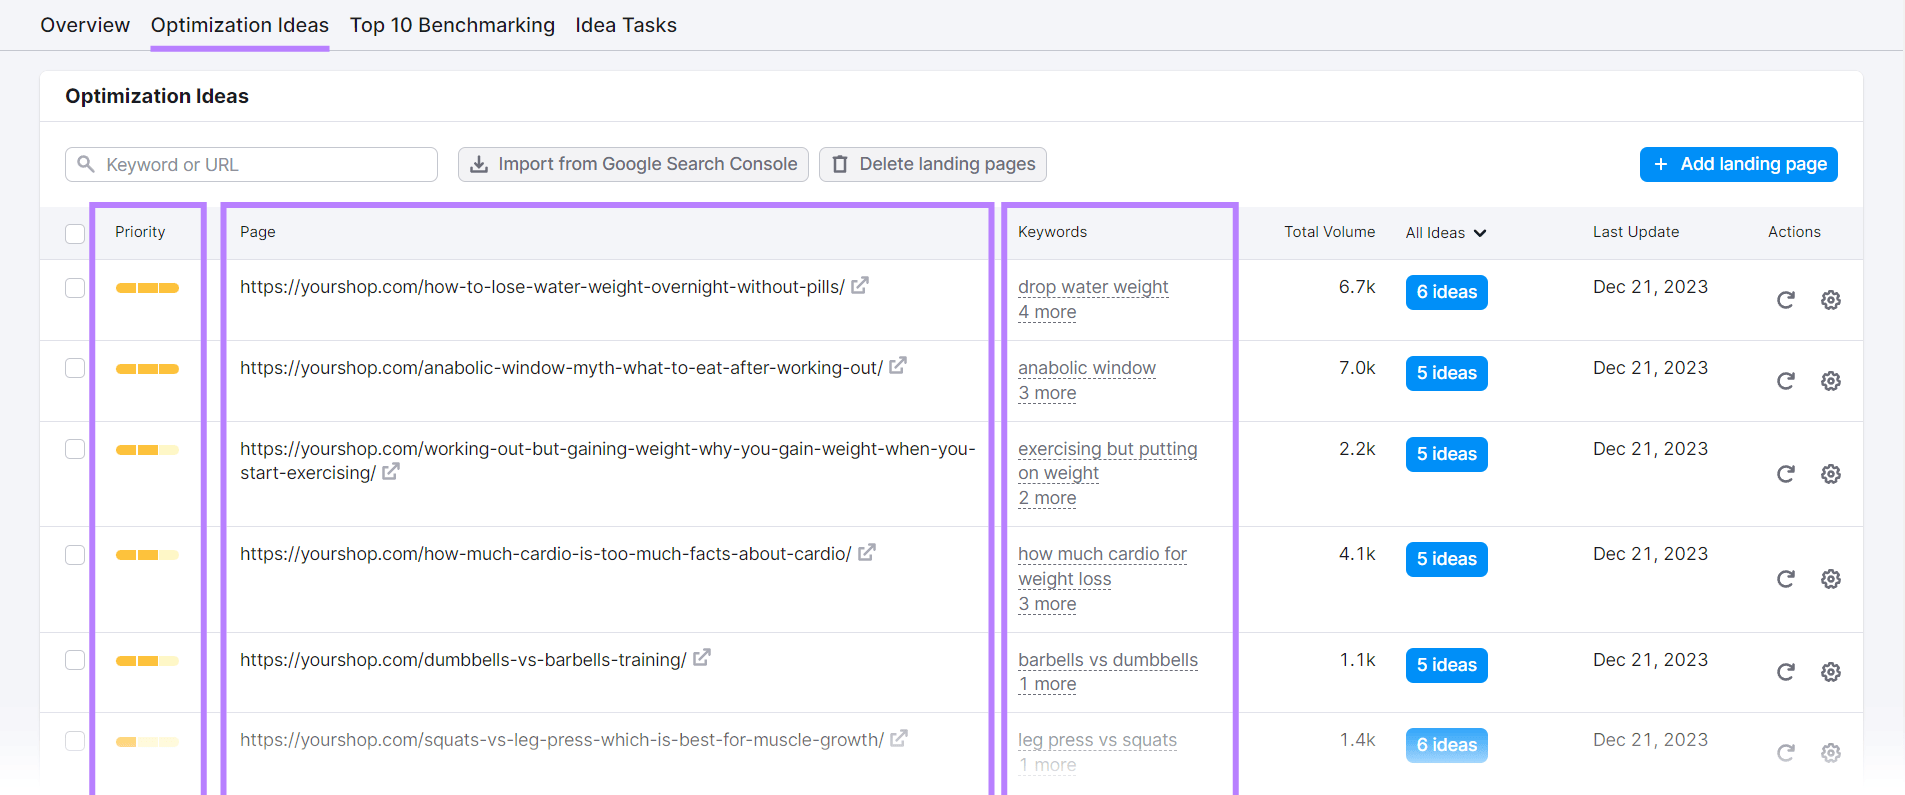Viewport: 1905px width, 795px height.
Task: Open external link icon for dumbbells-vs-barbells URL
Action: pyautogui.click(x=702, y=658)
